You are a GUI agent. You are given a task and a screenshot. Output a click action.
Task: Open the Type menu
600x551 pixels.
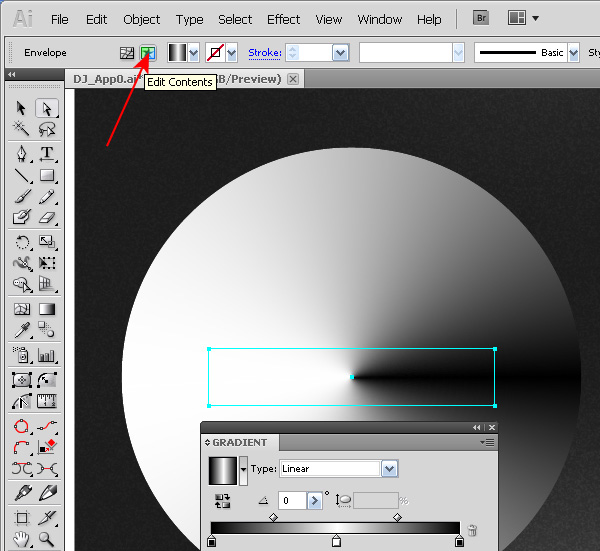[189, 20]
